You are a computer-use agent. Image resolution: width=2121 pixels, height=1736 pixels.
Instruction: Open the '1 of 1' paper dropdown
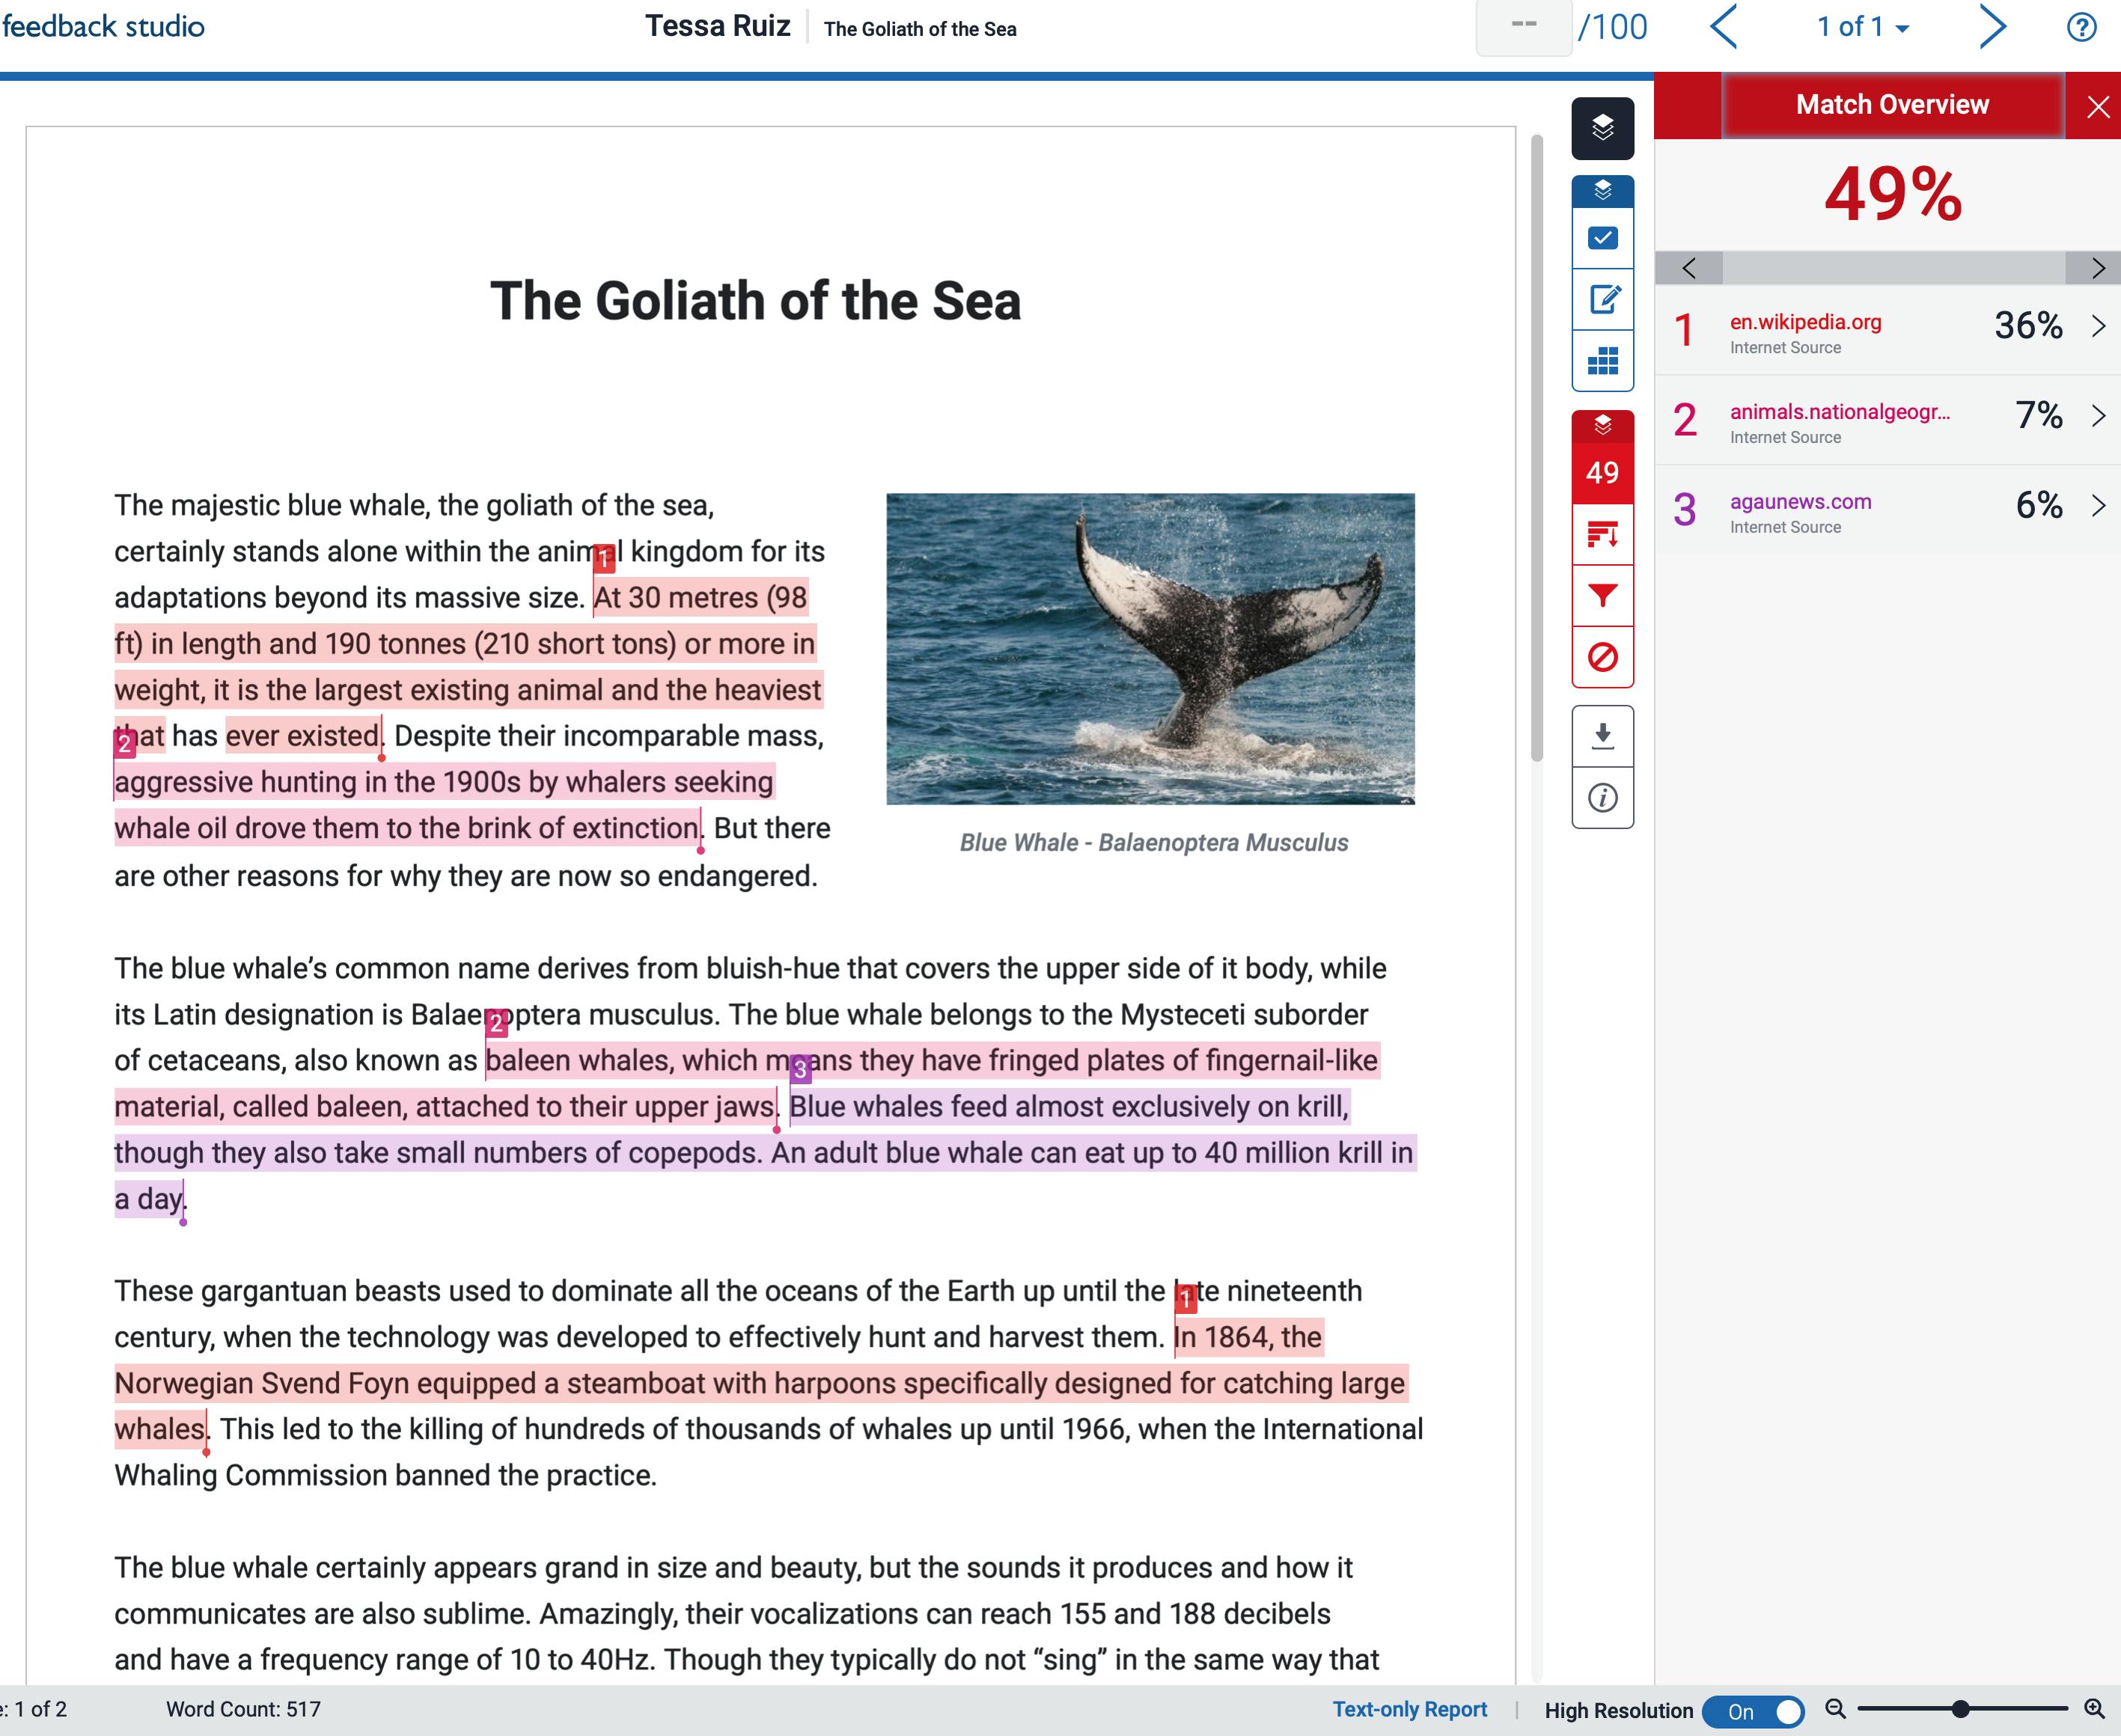point(1862,28)
